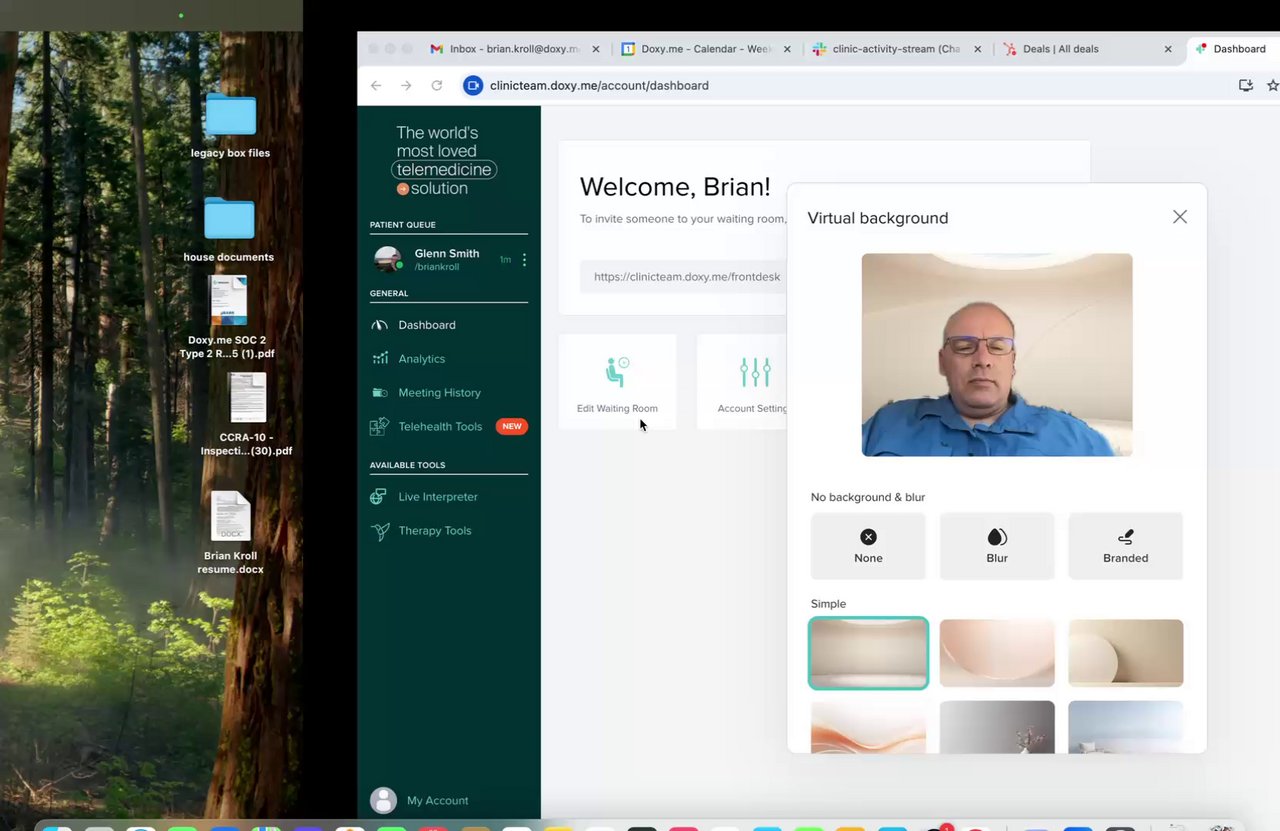
Task: Open Glenn Smith's three-dot options menu
Action: (x=524, y=260)
